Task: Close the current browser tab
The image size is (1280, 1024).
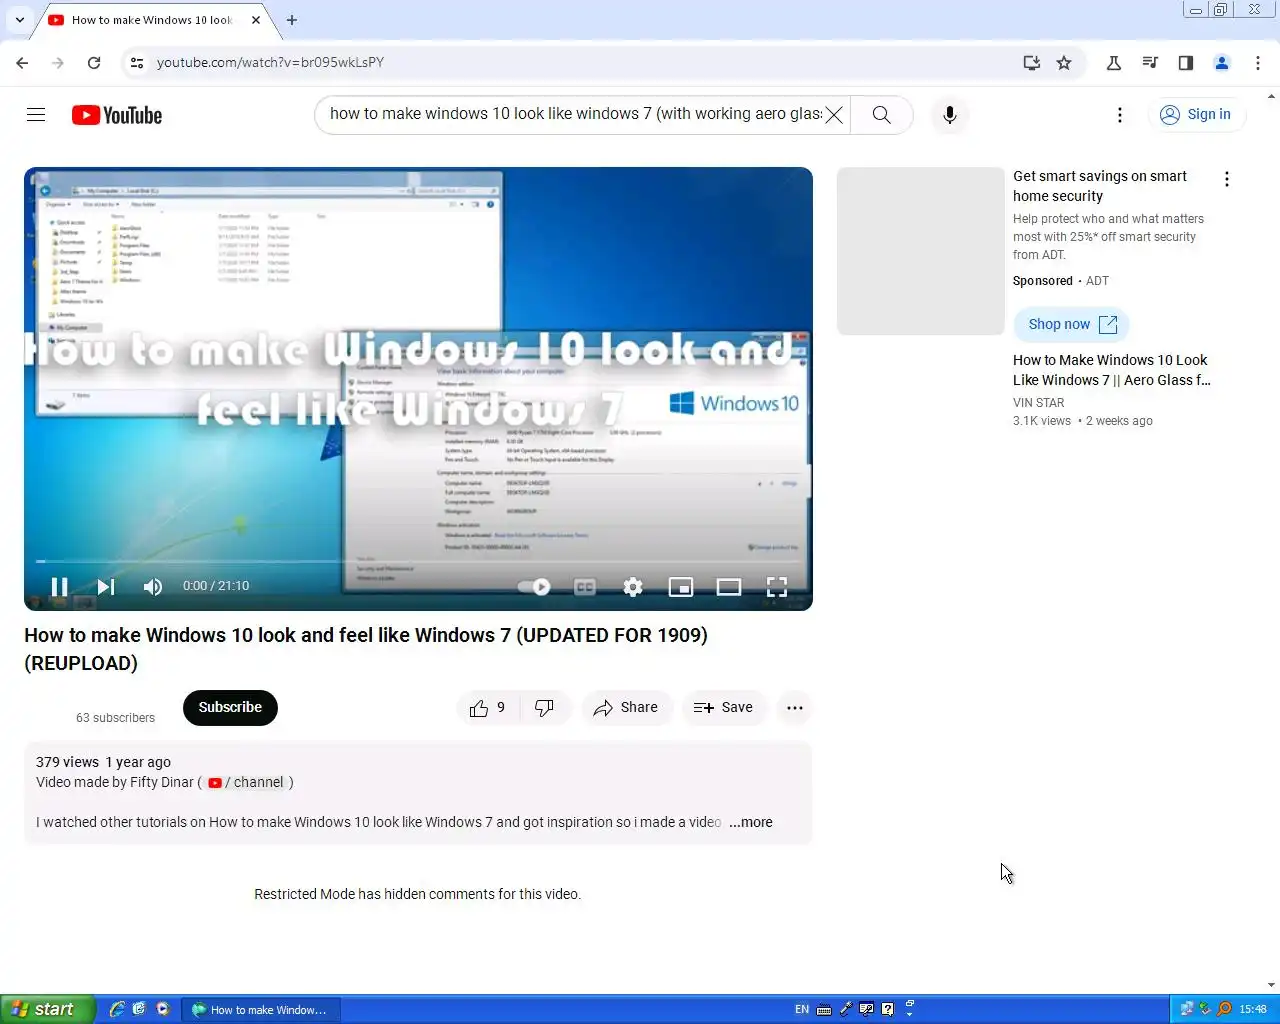Action: 256,20
